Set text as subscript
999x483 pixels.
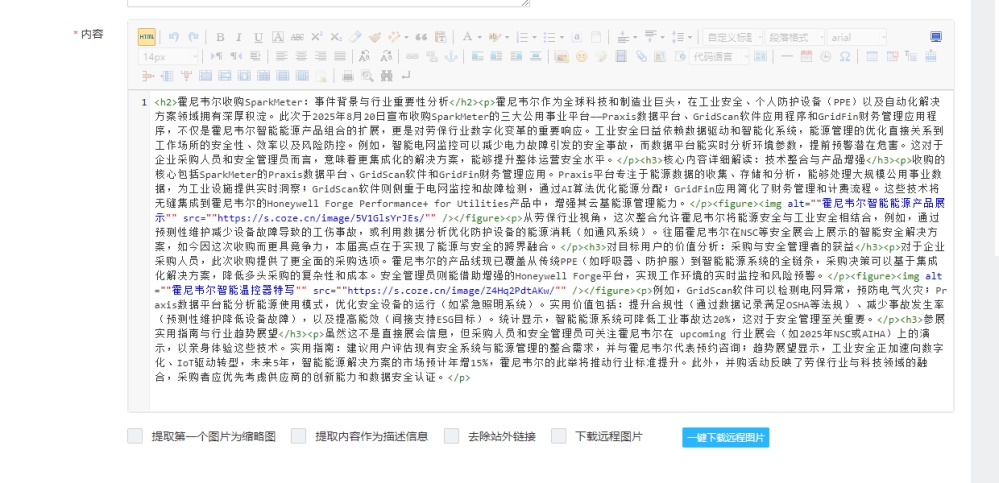pyautogui.click(x=336, y=37)
